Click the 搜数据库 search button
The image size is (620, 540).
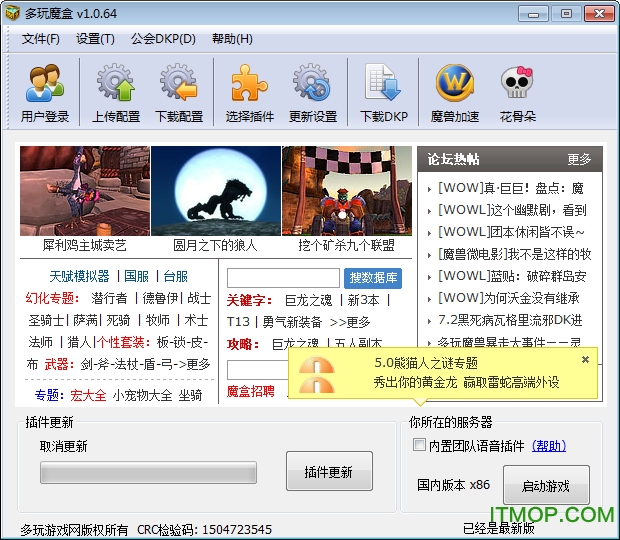click(x=373, y=278)
